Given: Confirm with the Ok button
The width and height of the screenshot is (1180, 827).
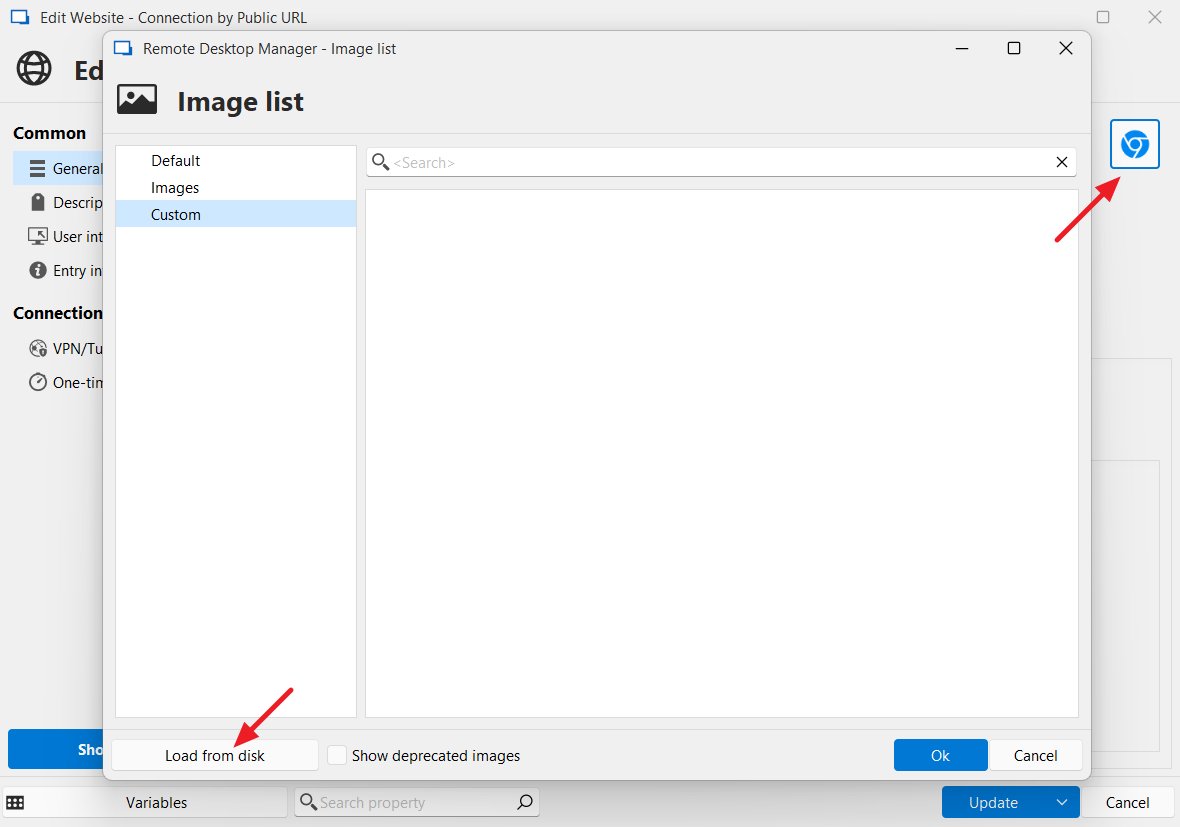Looking at the screenshot, I should point(940,756).
